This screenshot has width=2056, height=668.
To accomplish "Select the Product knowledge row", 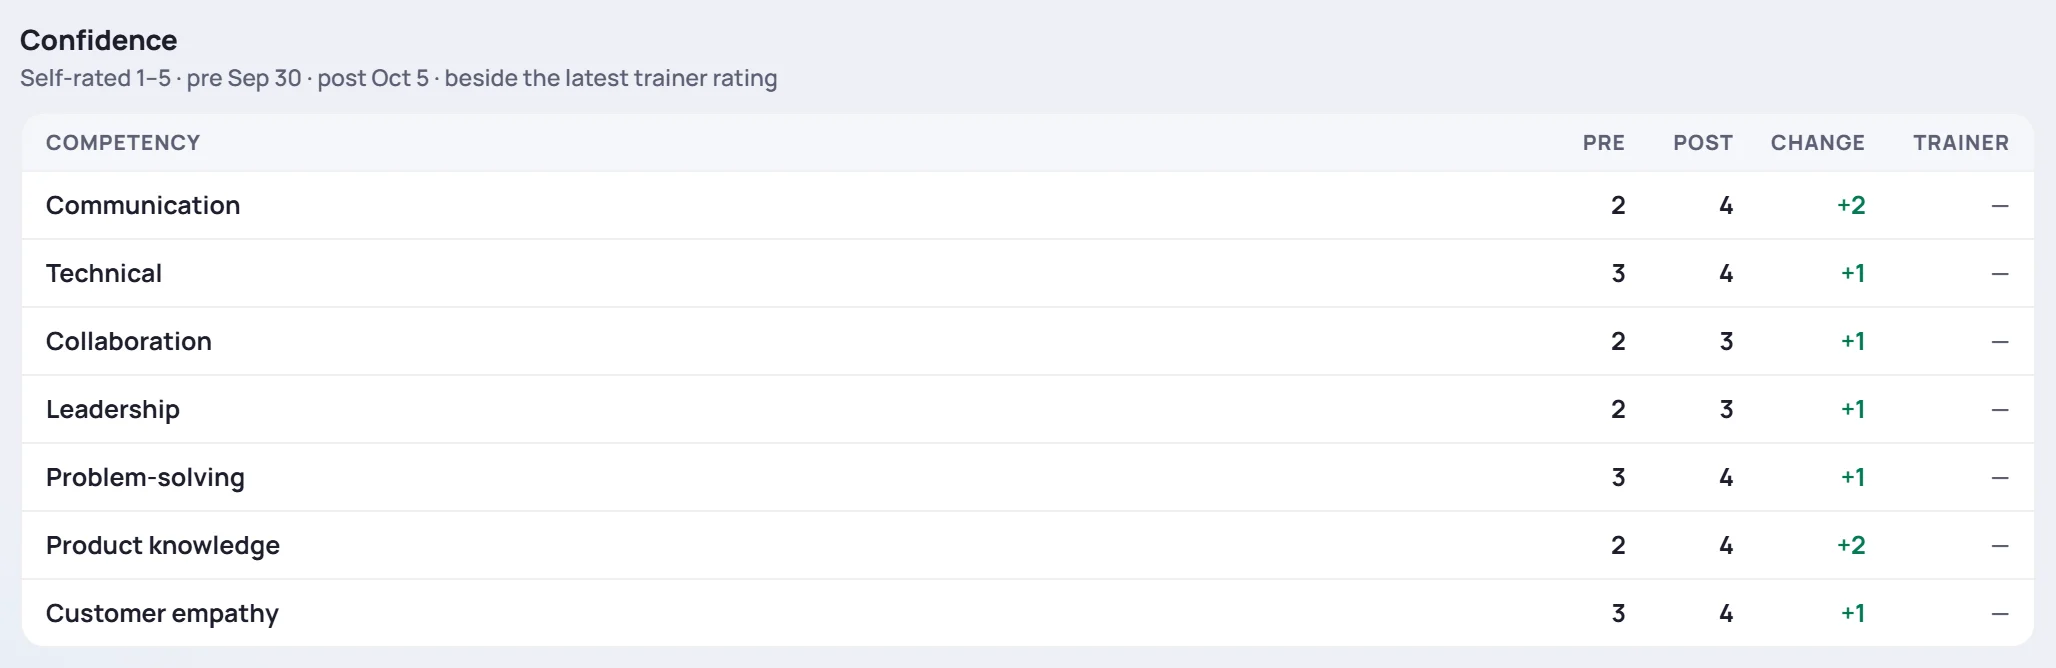I will [x=1028, y=545].
